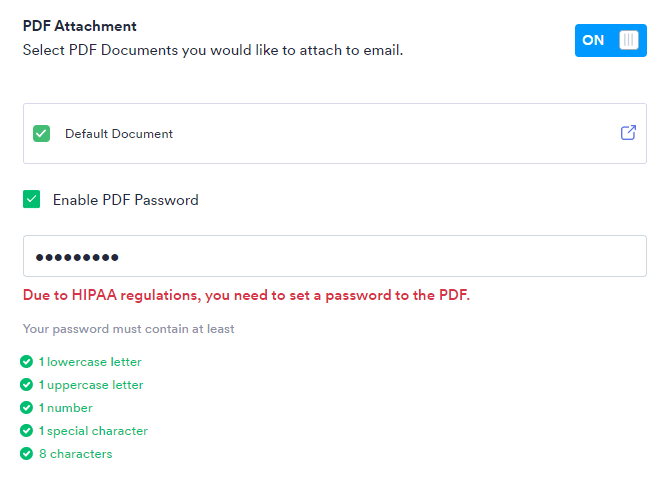The image size is (667, 480).
Task: Click the 8 characters requirement text
Action: point(75,454)
